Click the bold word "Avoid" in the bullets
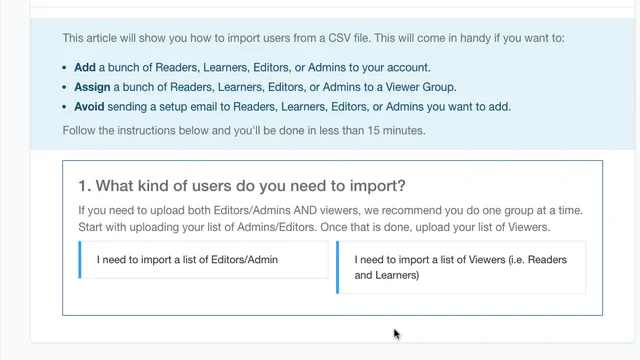640x360 pixels. click(89, 107)
